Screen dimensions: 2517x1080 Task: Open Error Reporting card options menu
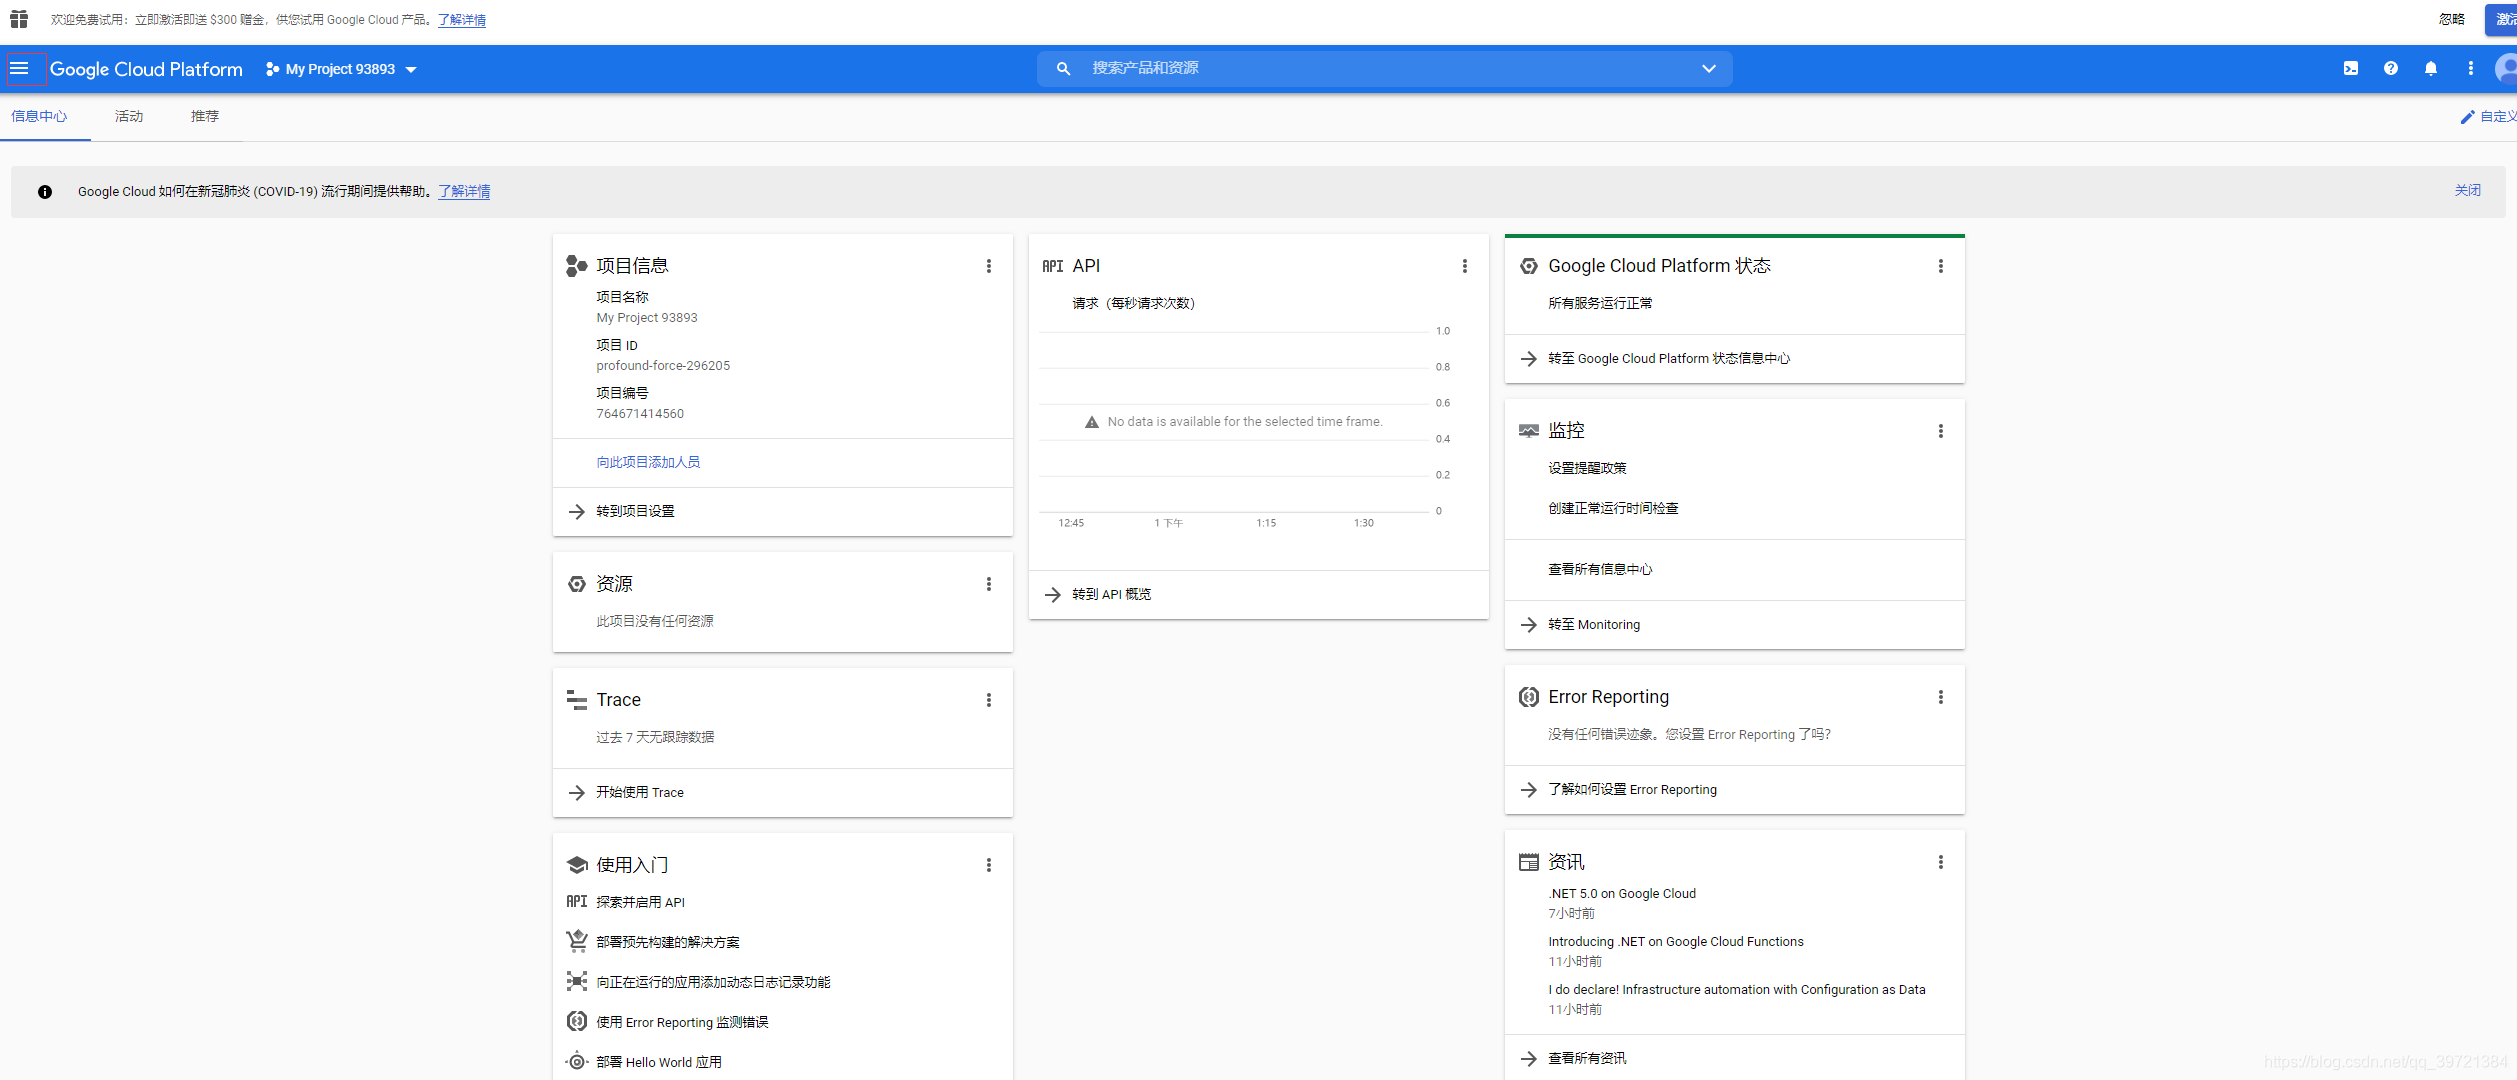click(x=1940, y=697)
